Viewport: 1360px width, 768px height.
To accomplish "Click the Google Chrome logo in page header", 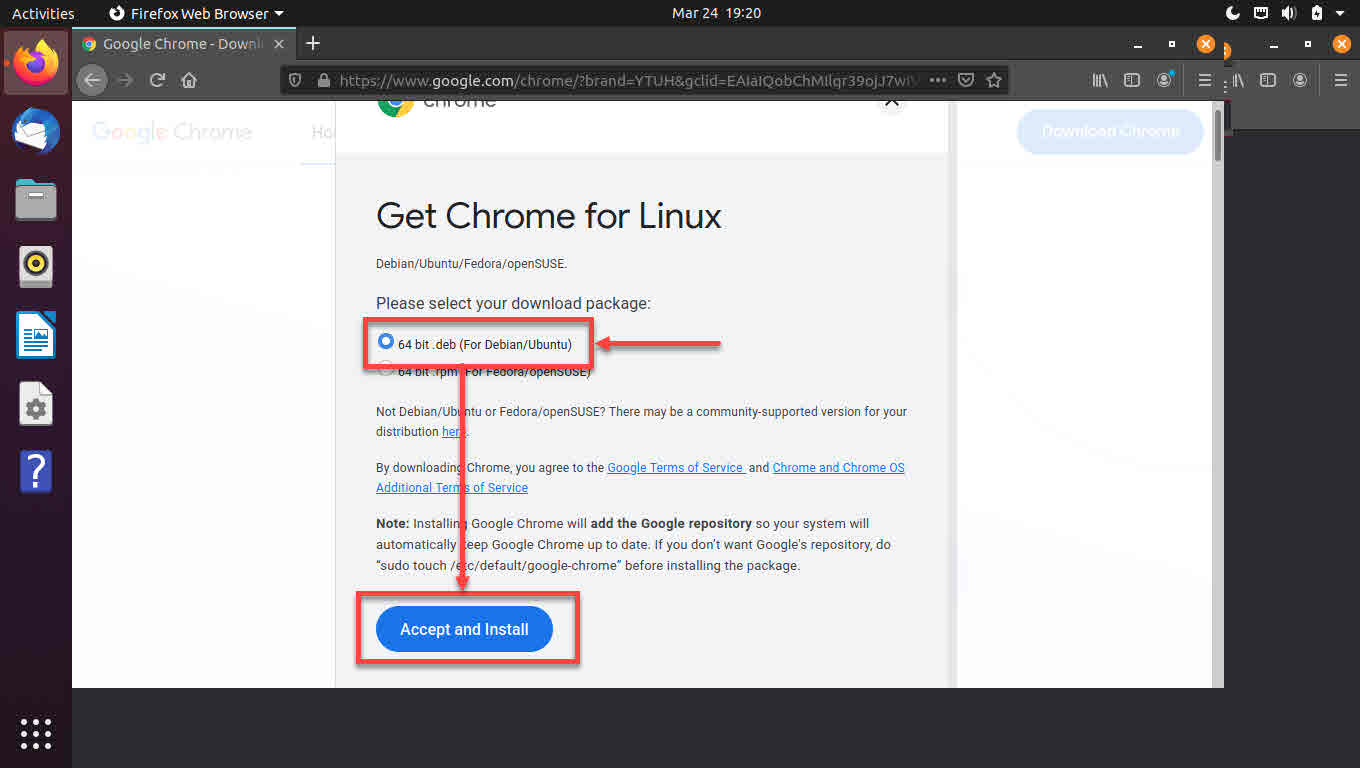I will [172, 132].
